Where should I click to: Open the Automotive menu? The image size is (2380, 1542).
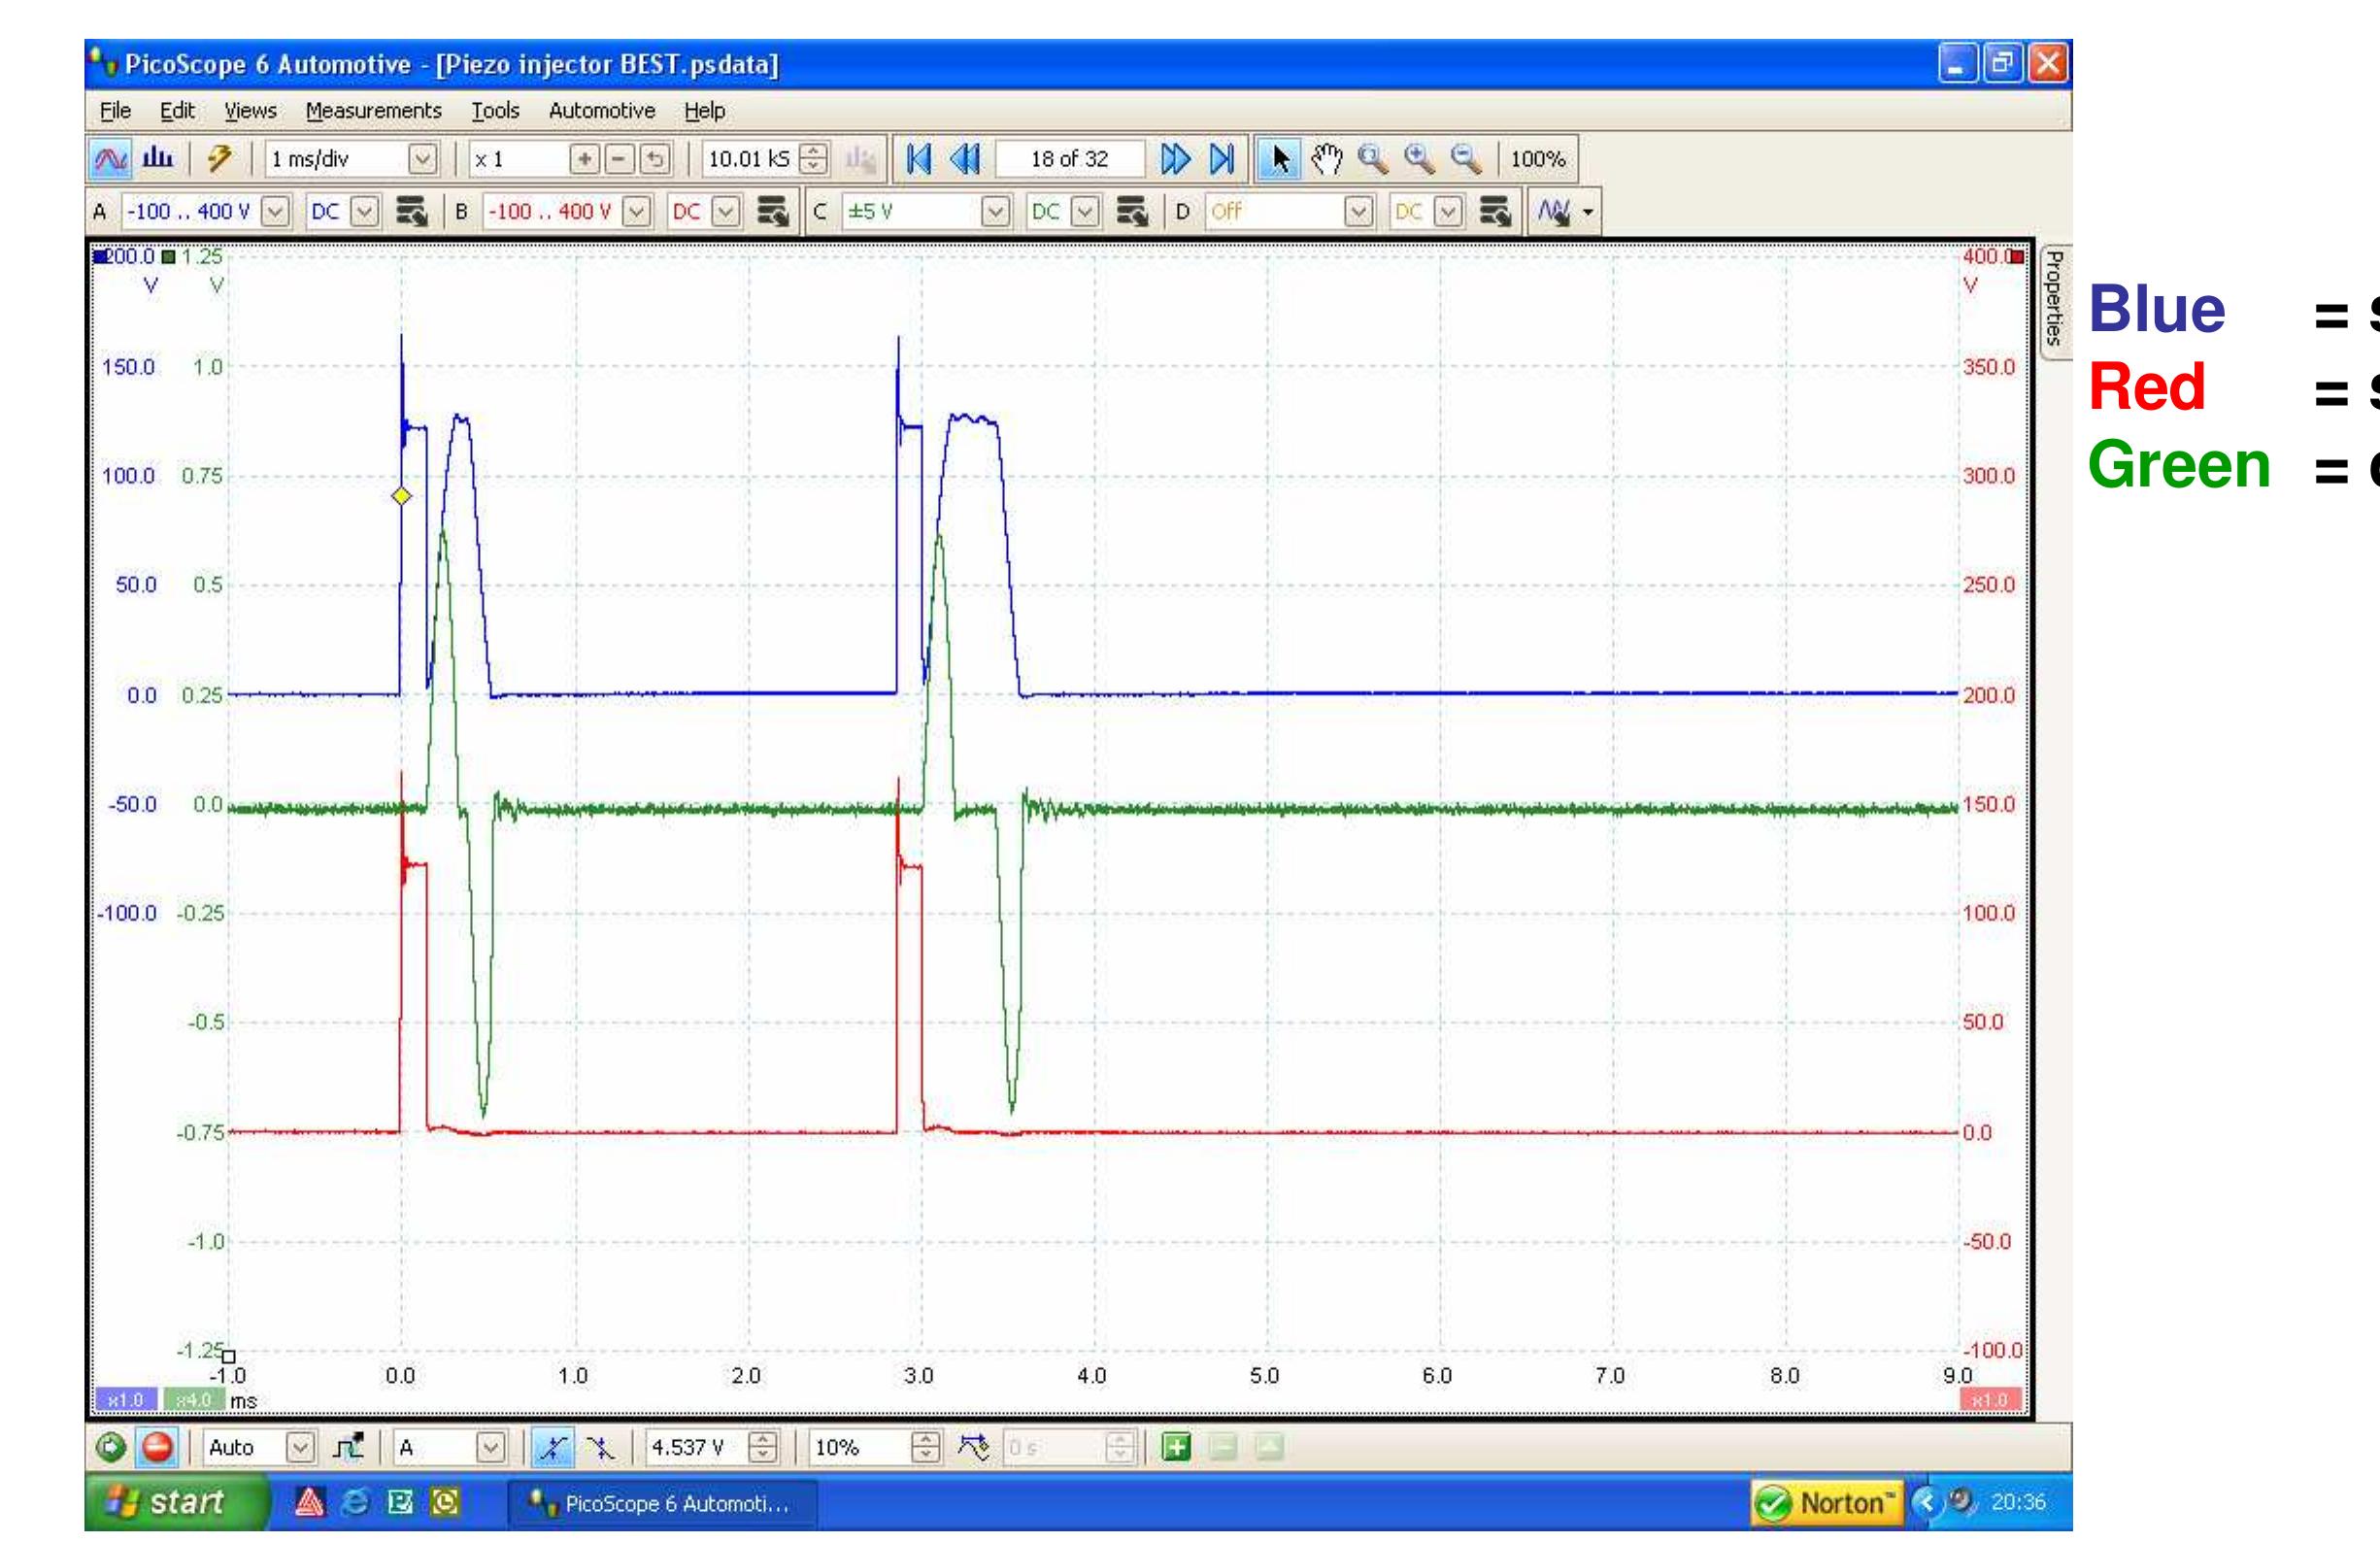(x=601, y=111)
